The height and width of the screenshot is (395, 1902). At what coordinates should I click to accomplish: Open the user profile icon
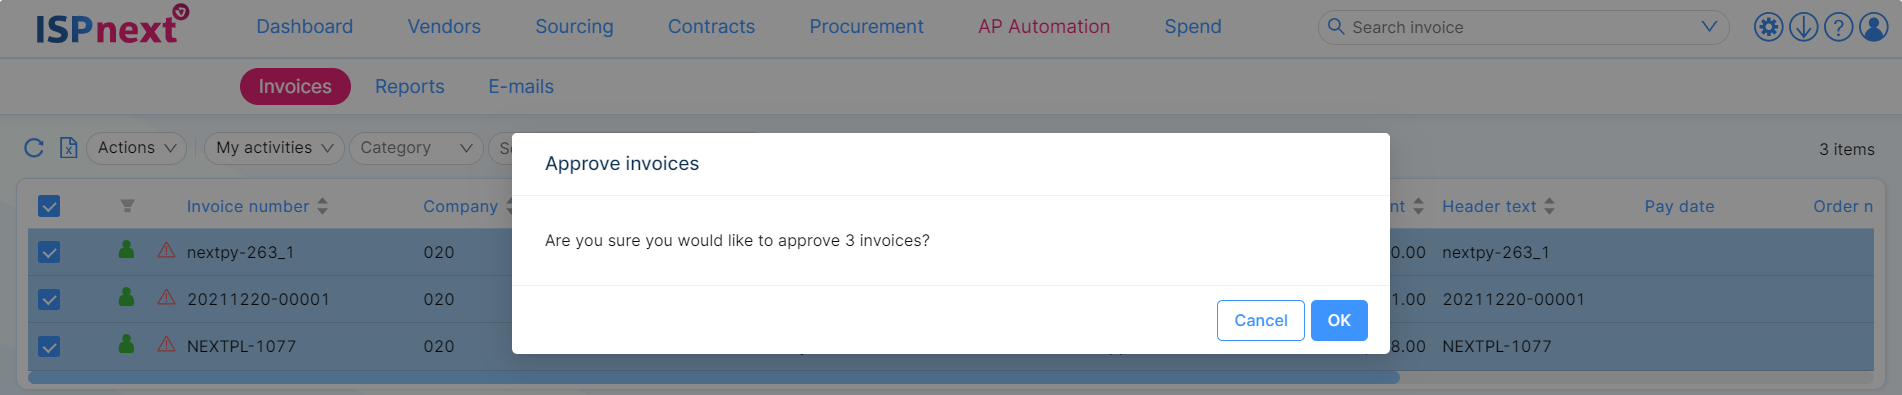point(1873,27)
